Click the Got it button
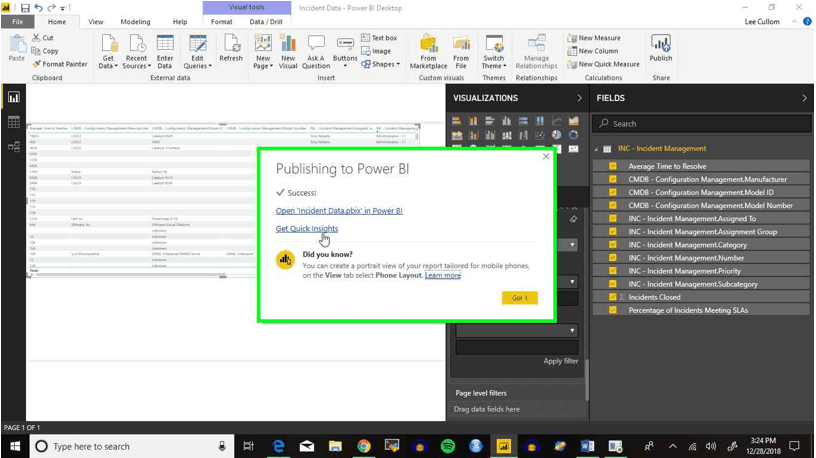This screenshot has height=458, width=816. click(x=519, y=298)
